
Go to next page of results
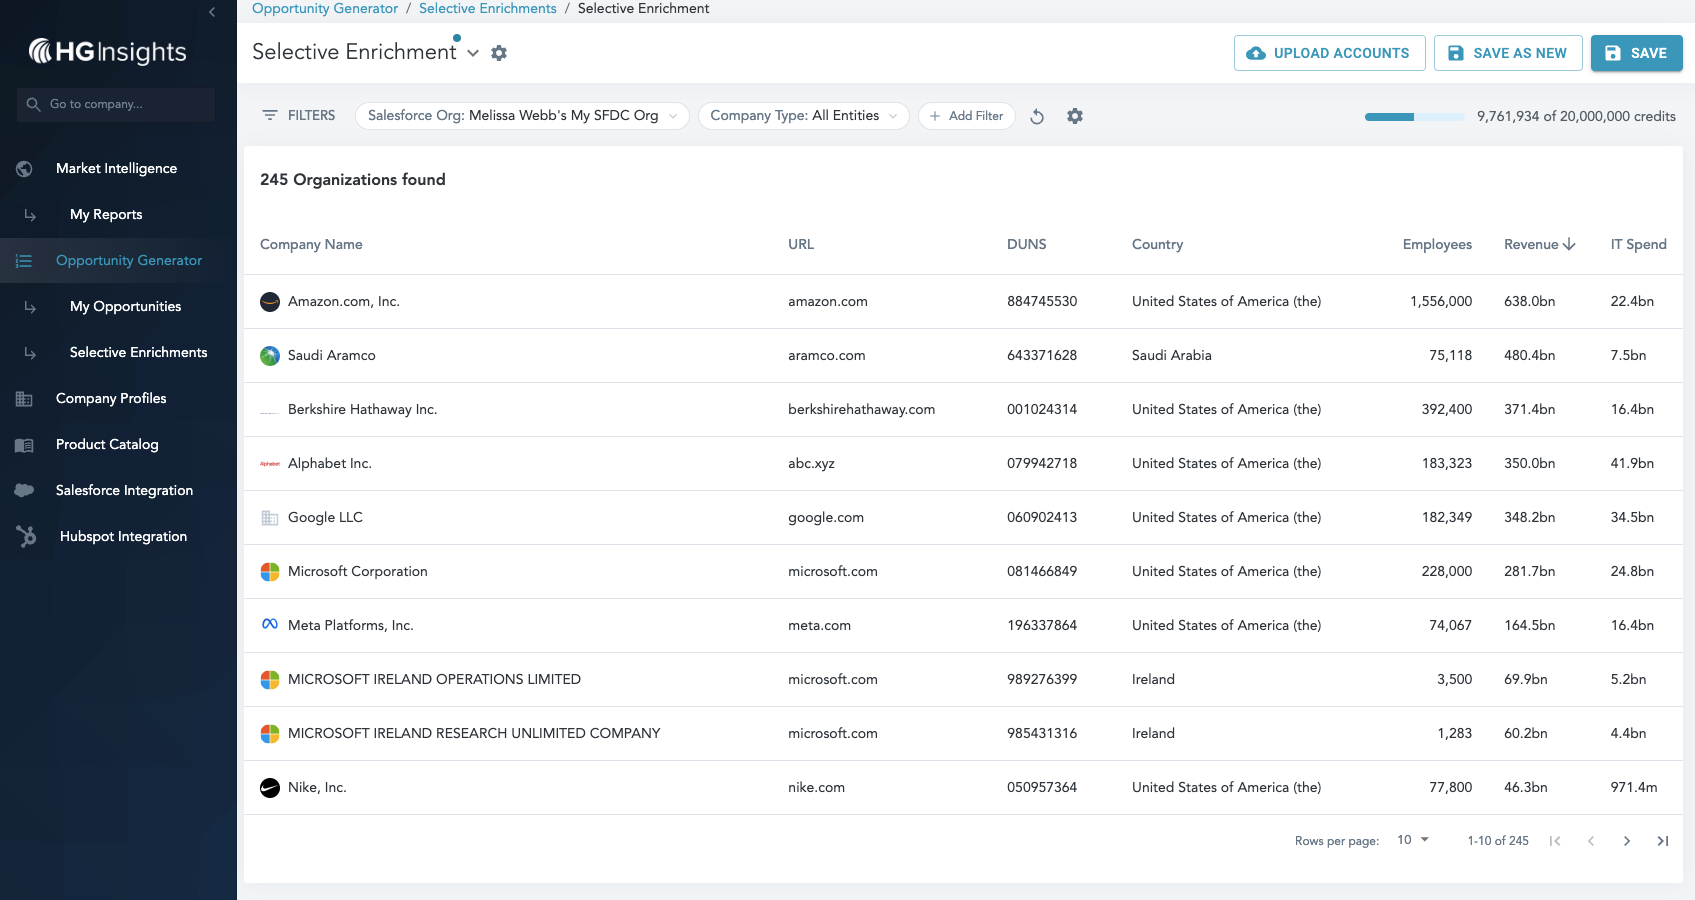[1627, 841]
